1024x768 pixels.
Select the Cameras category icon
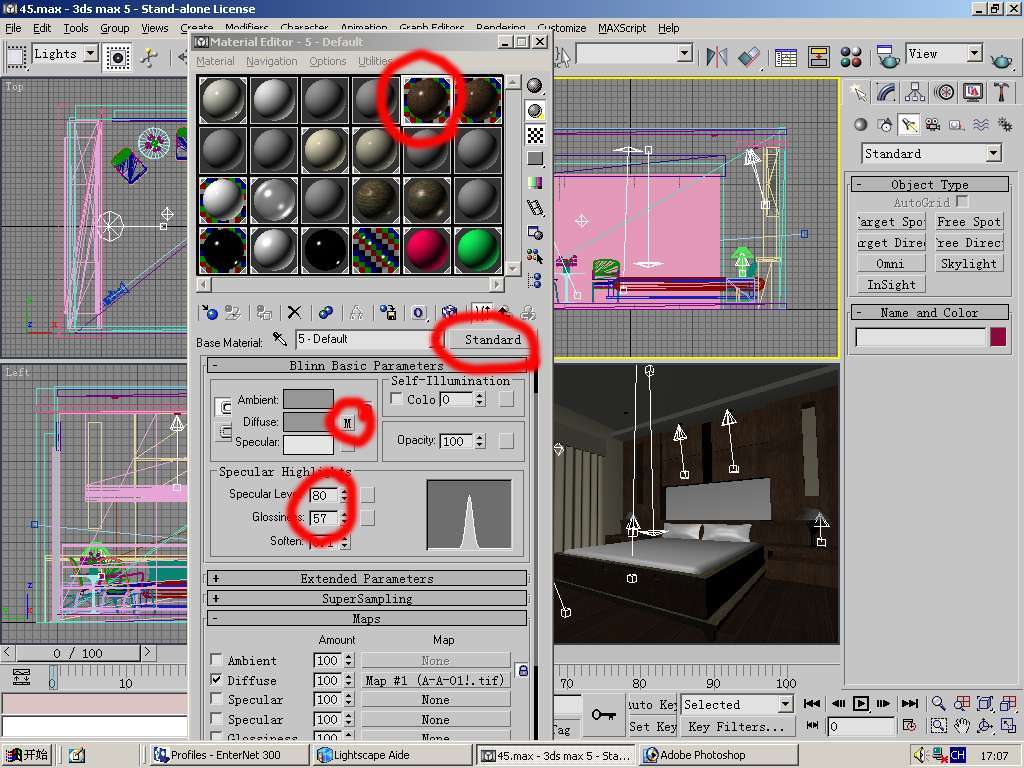click(933, 124)
